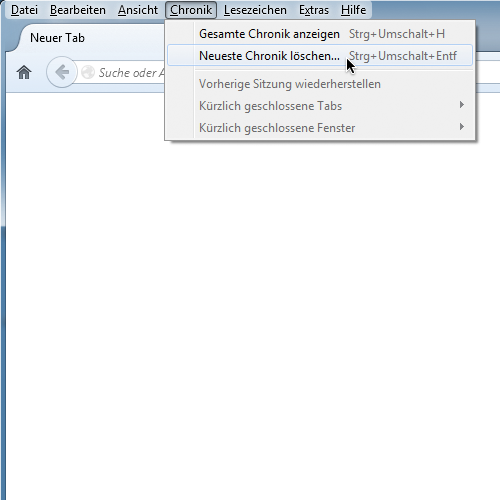Click the back arrow navigation button
The width and height of the screenshot is (500, 500).
tap(62, 72)
